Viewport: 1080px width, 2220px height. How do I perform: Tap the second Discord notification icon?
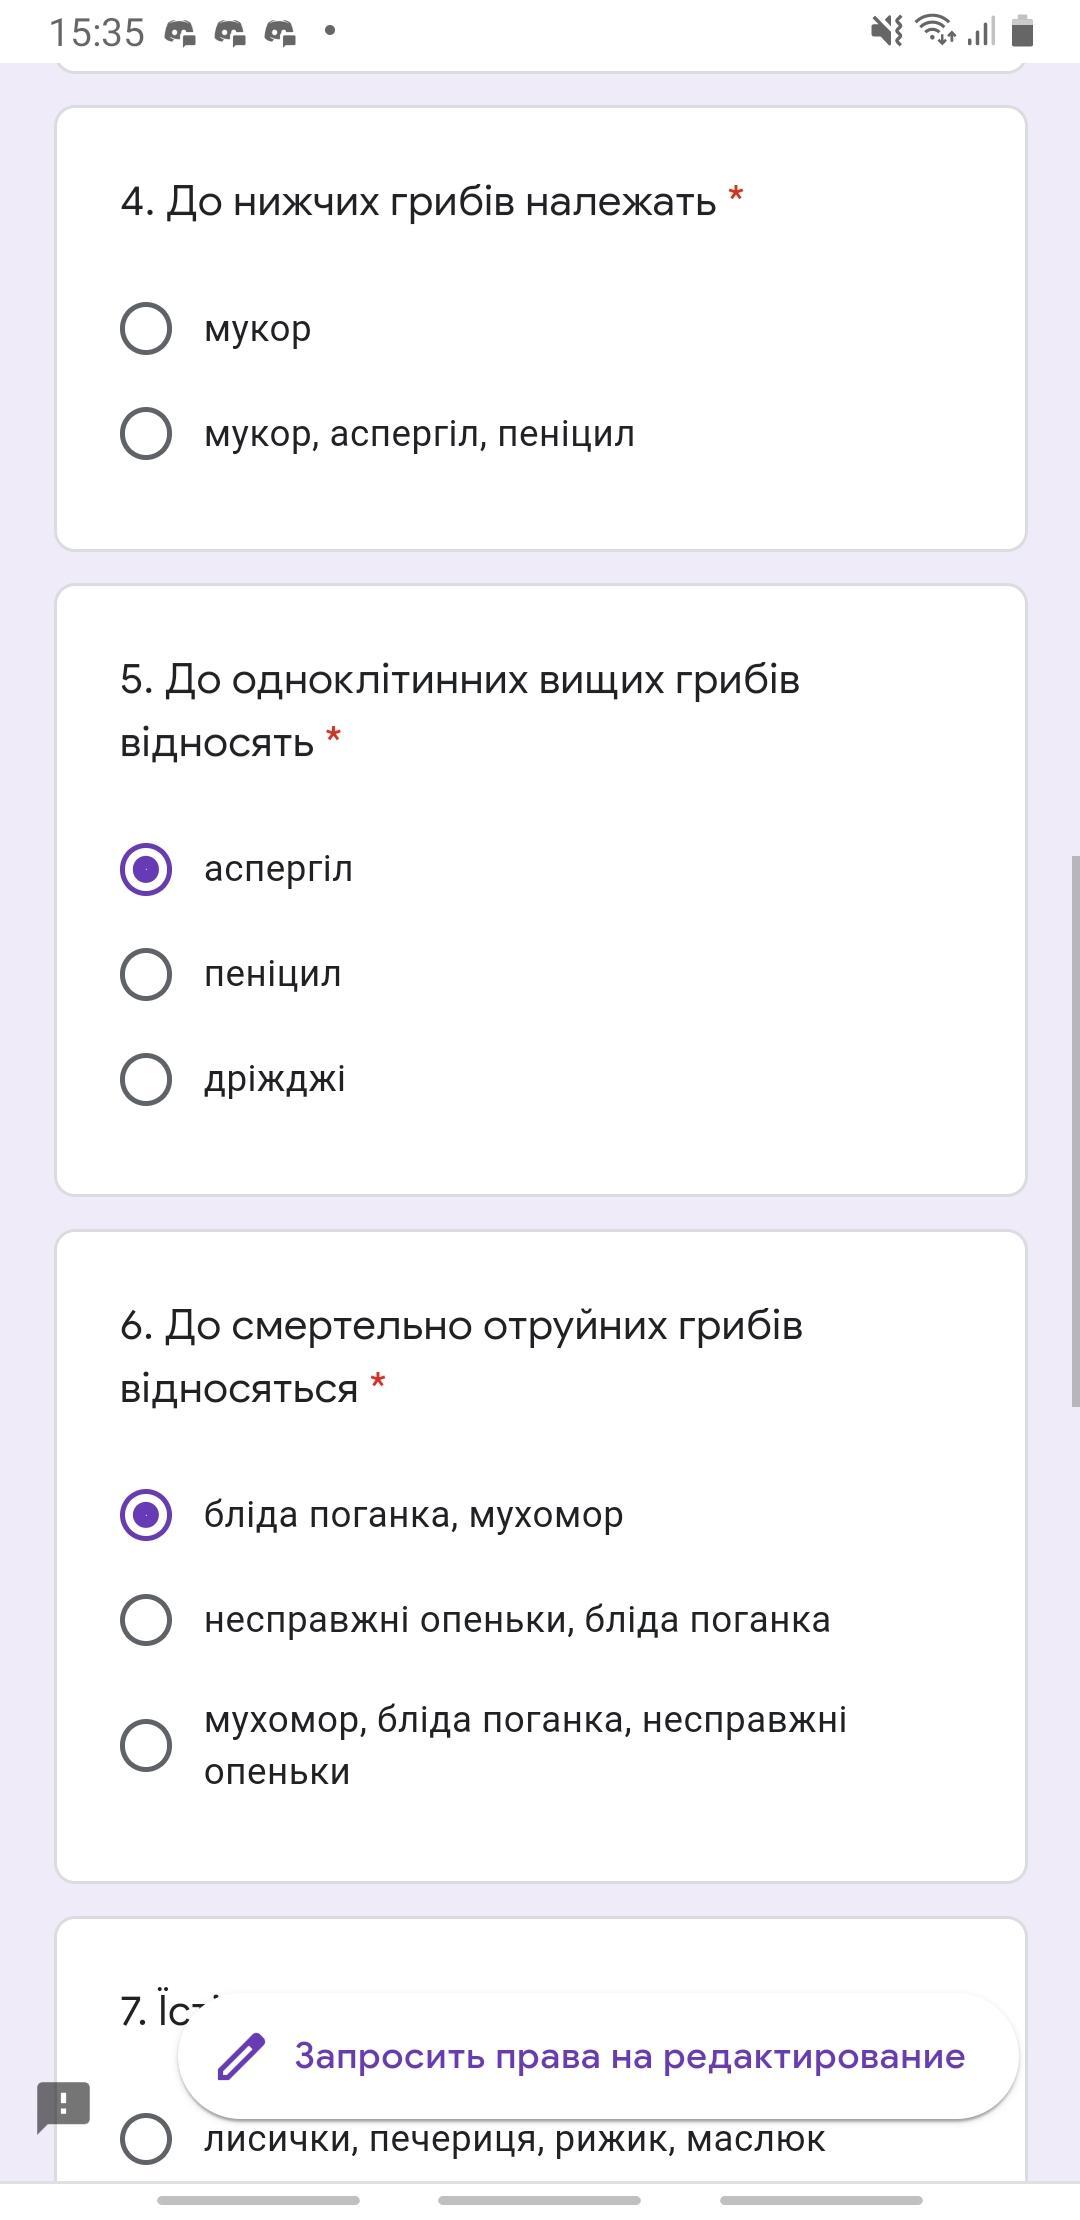pos(230,33)
